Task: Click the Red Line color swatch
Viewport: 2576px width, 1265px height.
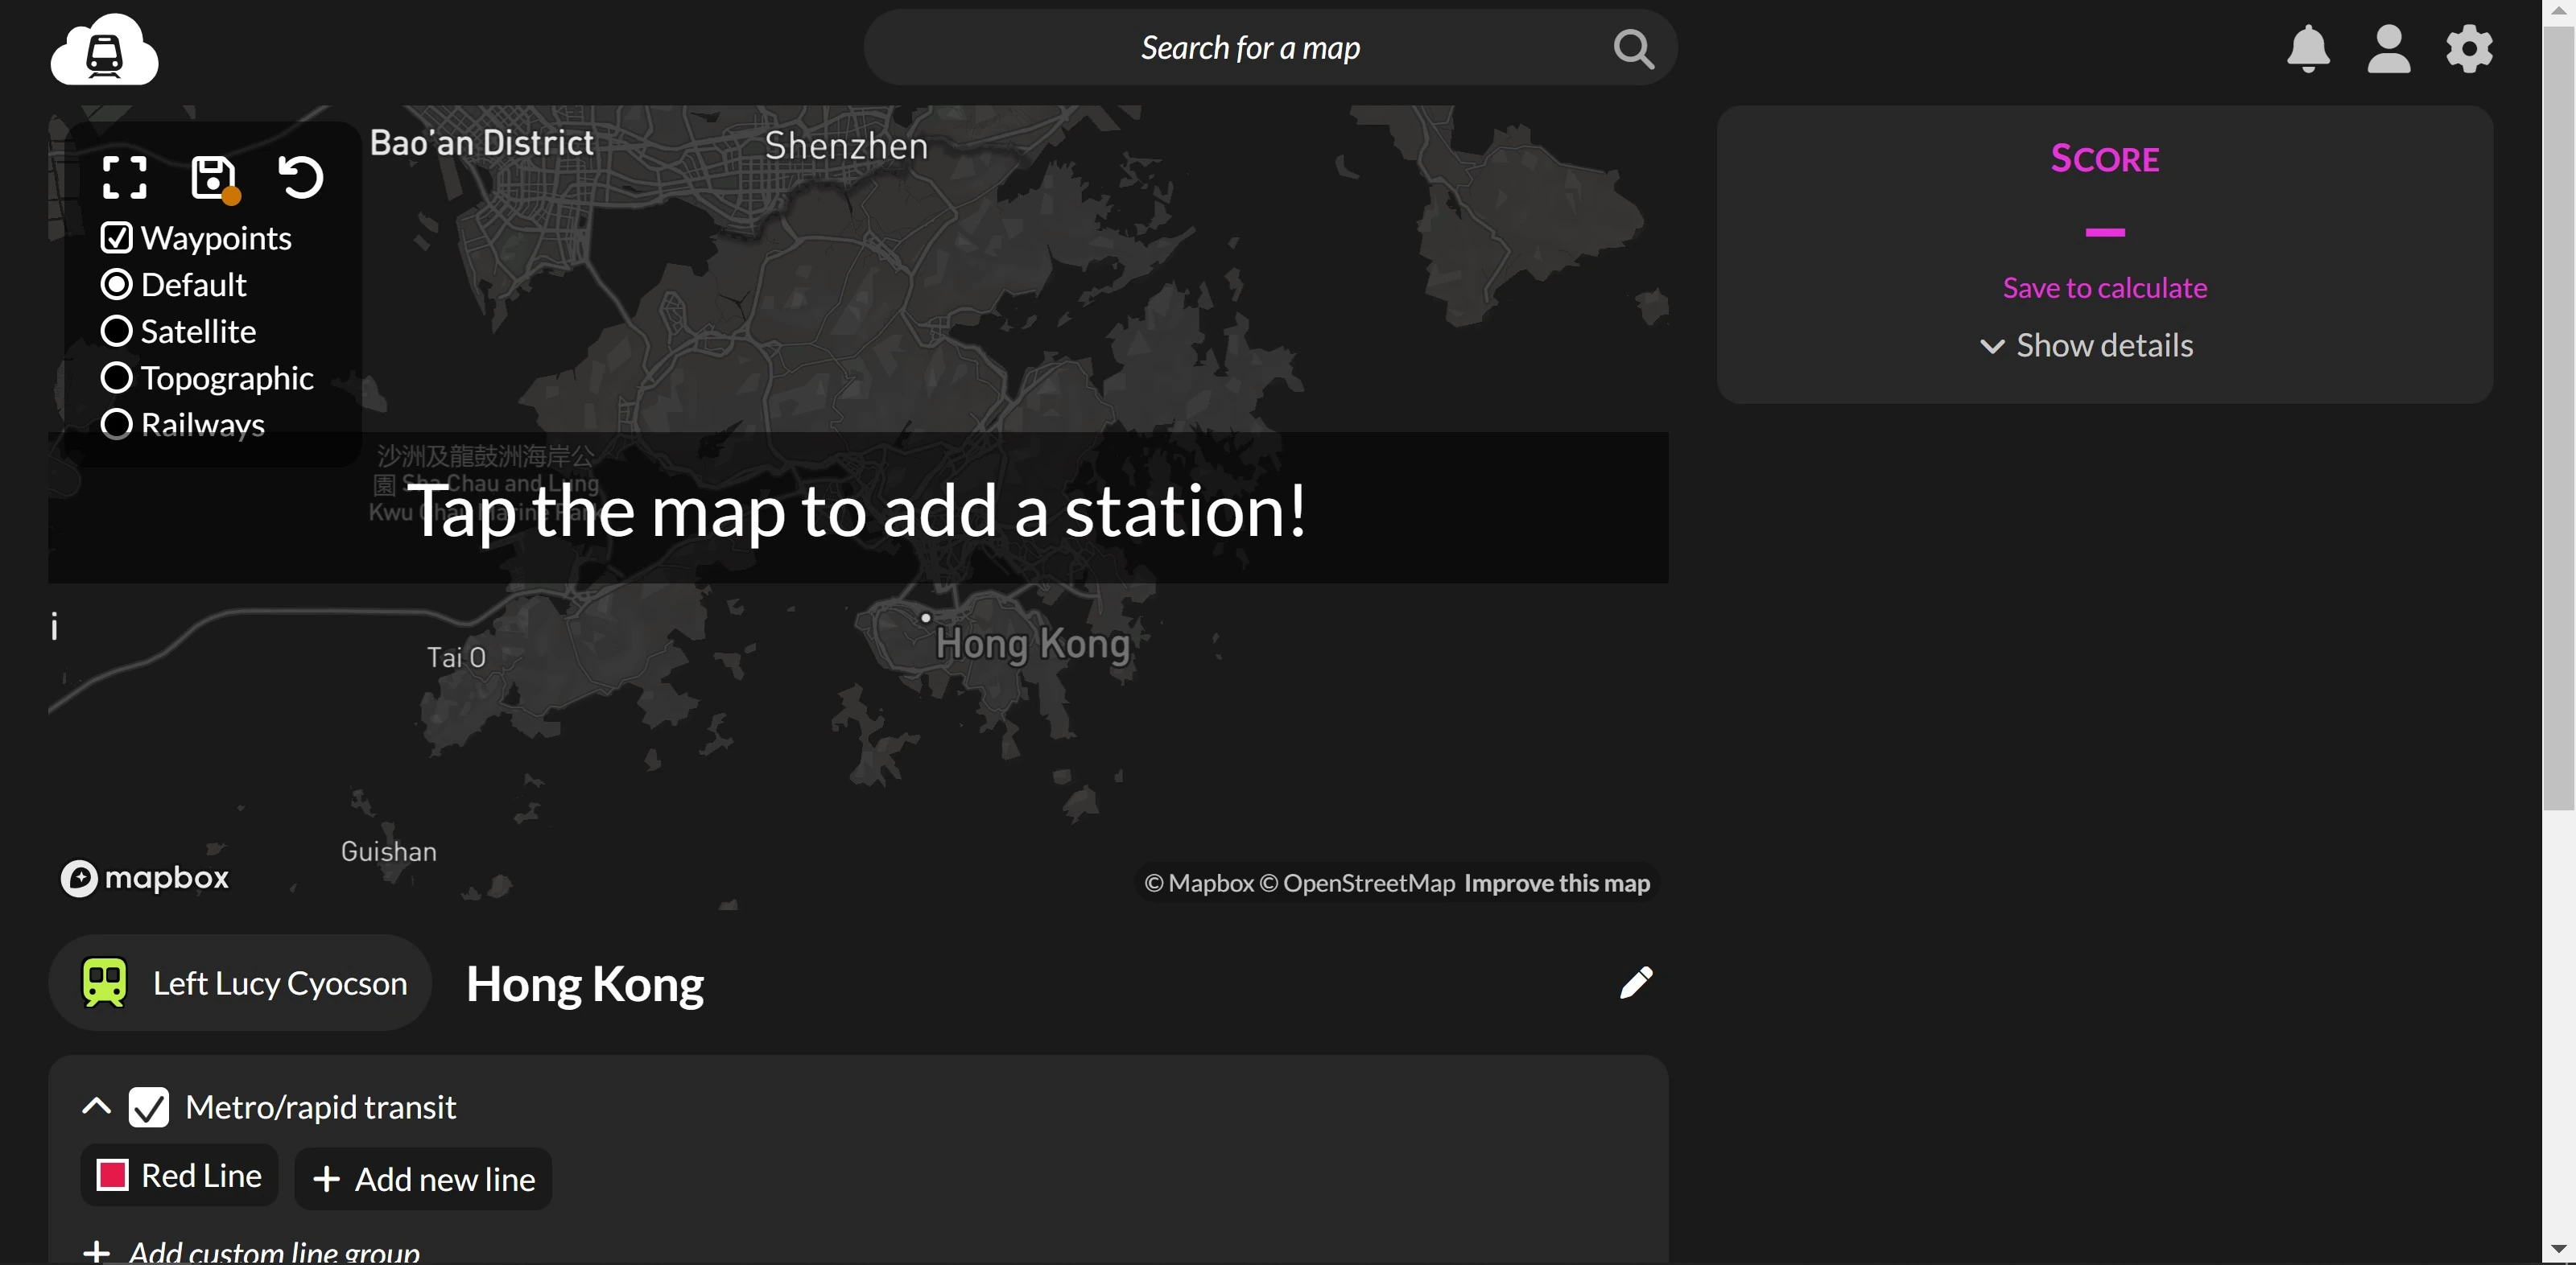Action: pyautogui.click(x=112, y=1175)
